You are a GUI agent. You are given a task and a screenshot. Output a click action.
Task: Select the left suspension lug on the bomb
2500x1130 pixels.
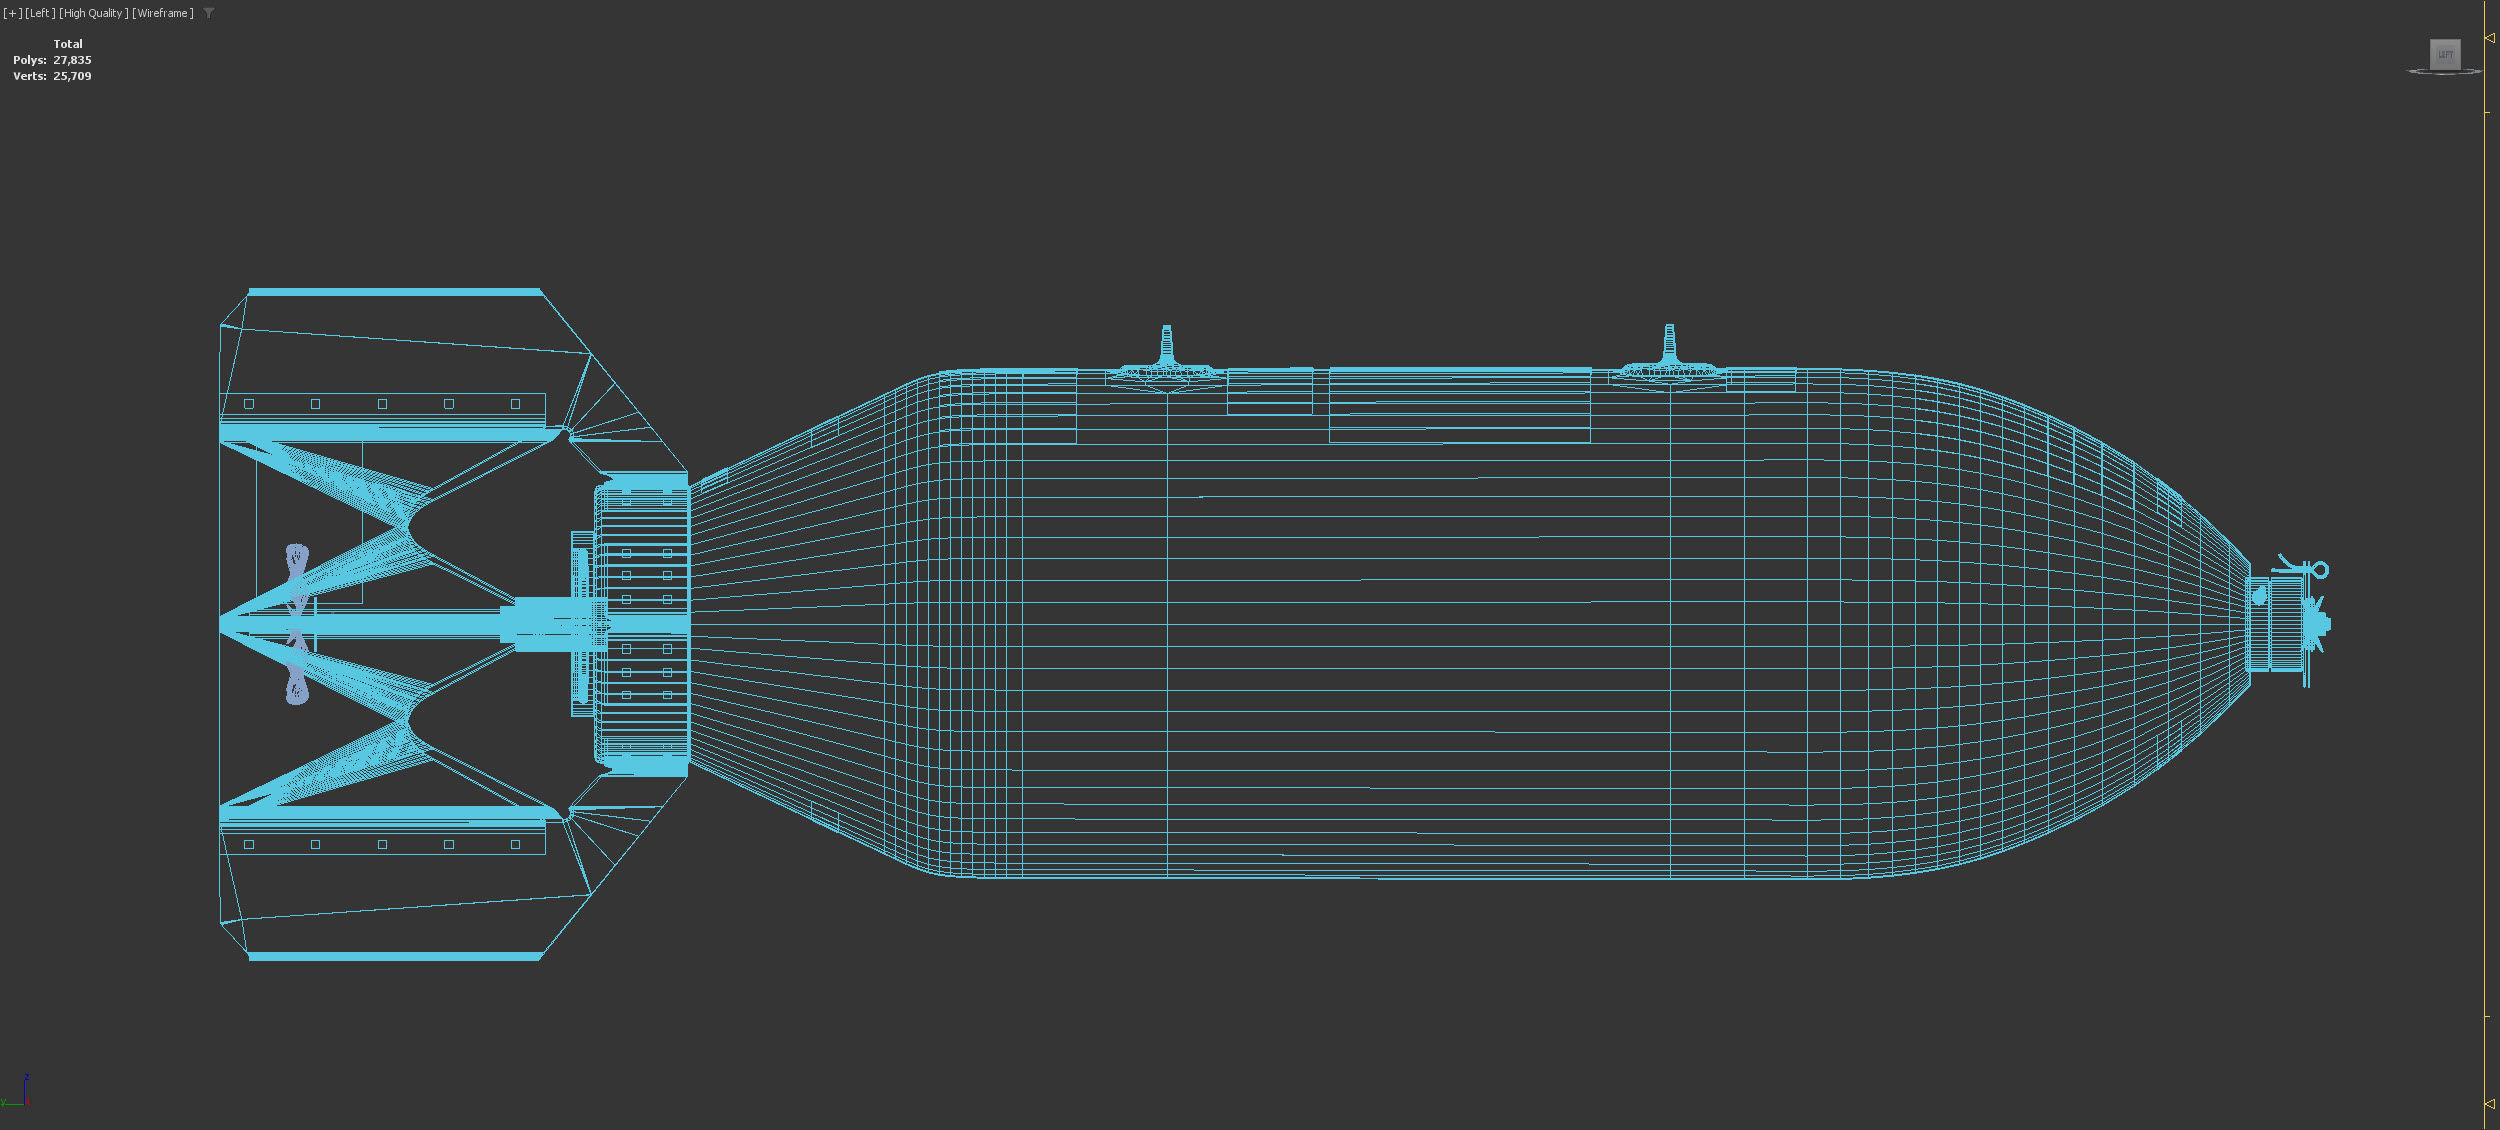(1166, 356)
